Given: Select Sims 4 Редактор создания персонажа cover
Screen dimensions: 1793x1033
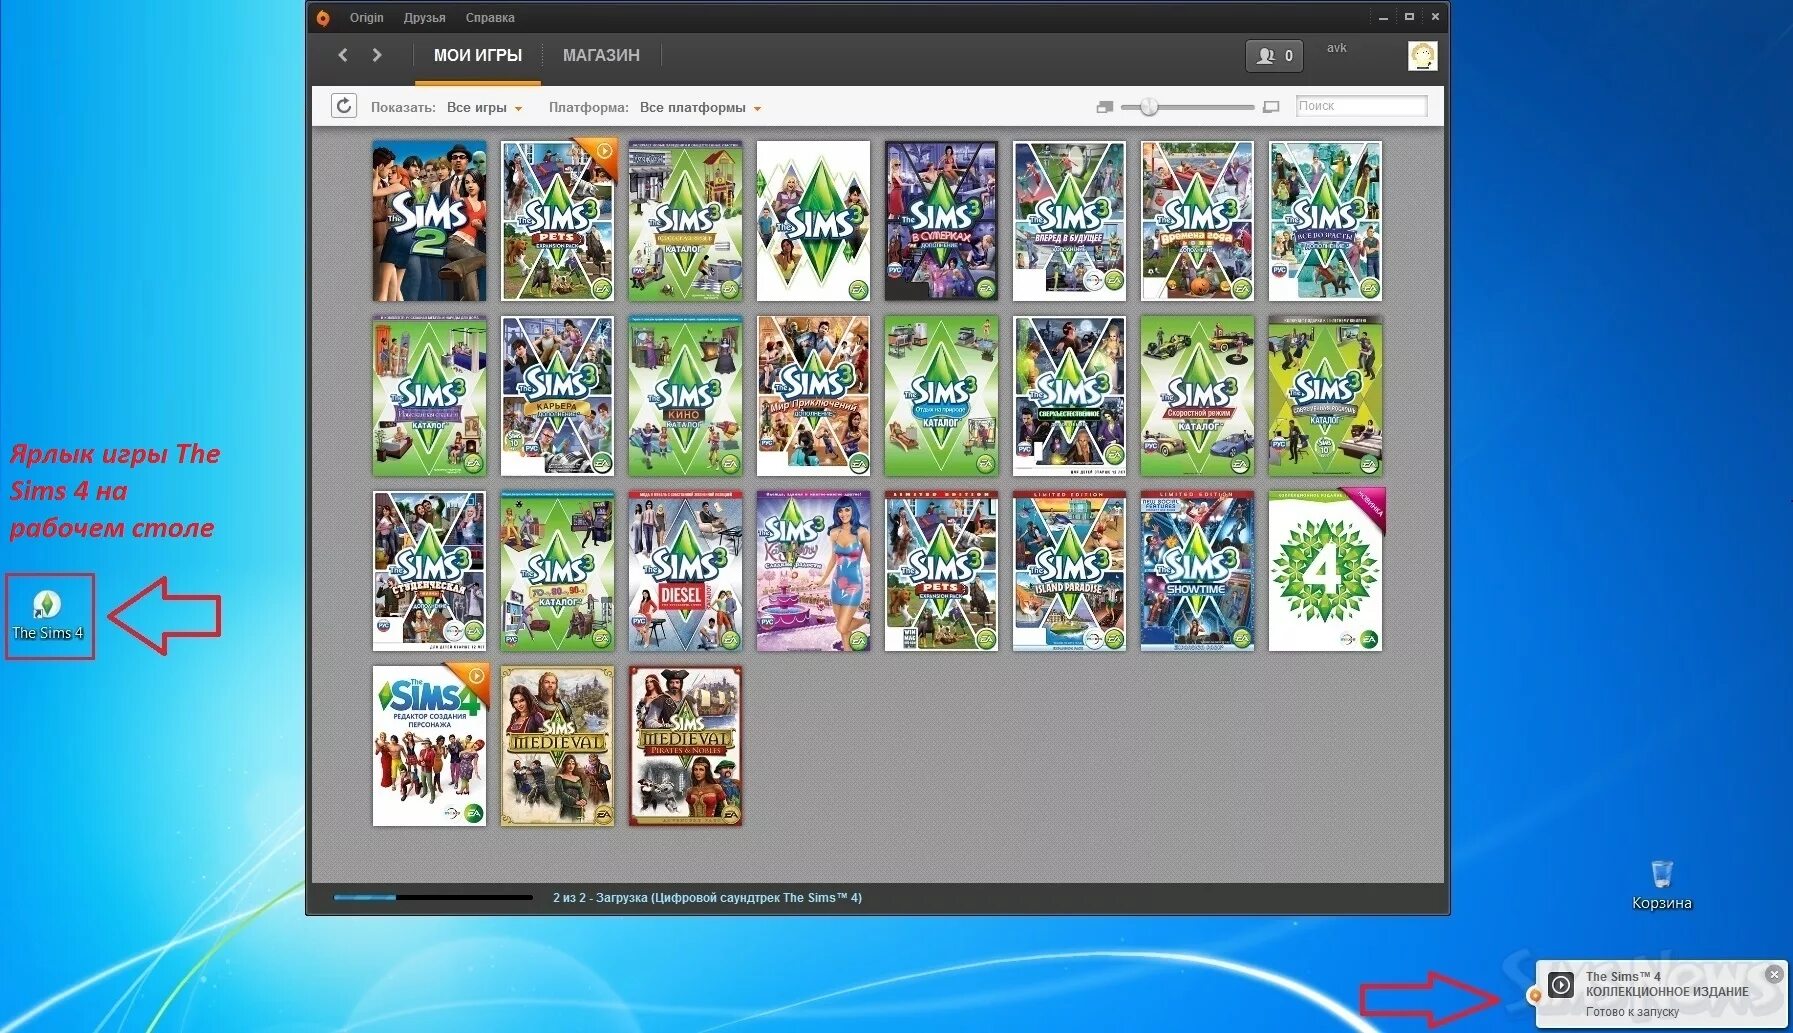Looking at the screenshot, I should 429,746.
